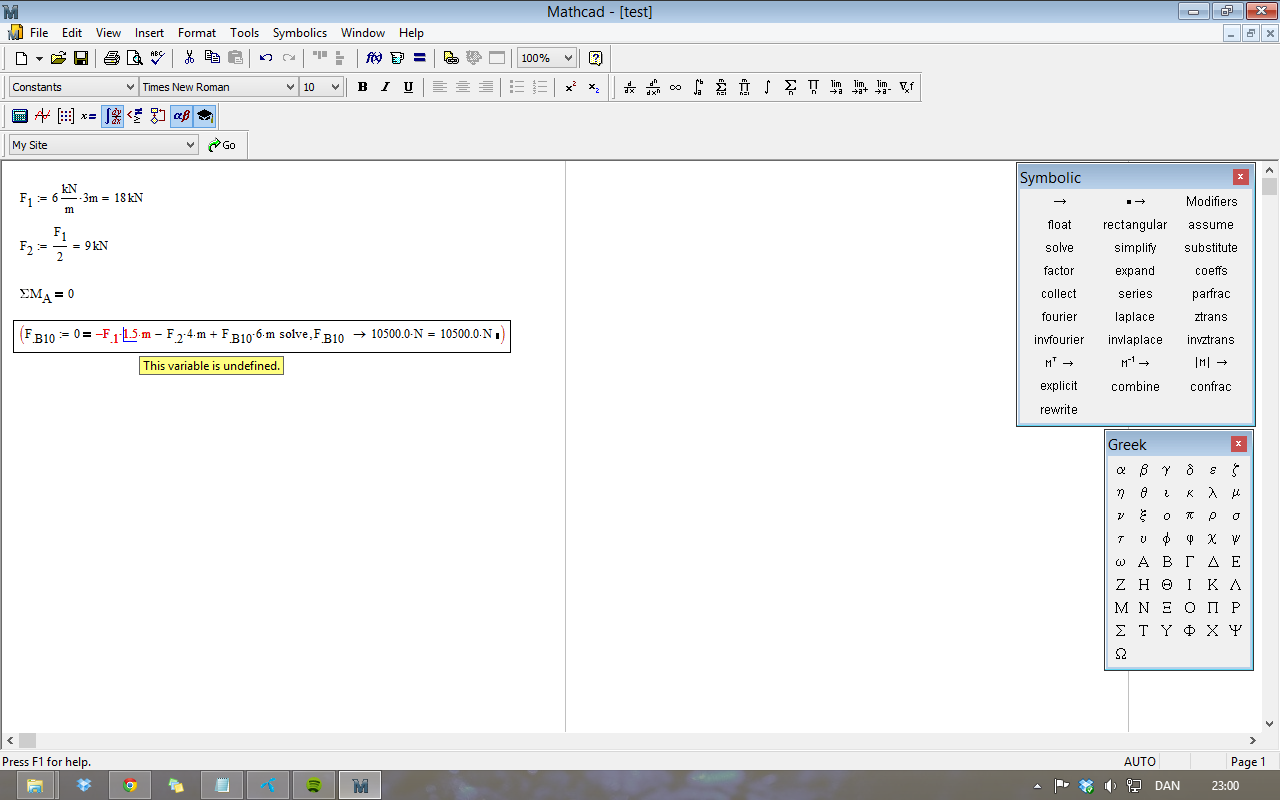Open the Programming toolbar flowchart icon

(158, 116)
